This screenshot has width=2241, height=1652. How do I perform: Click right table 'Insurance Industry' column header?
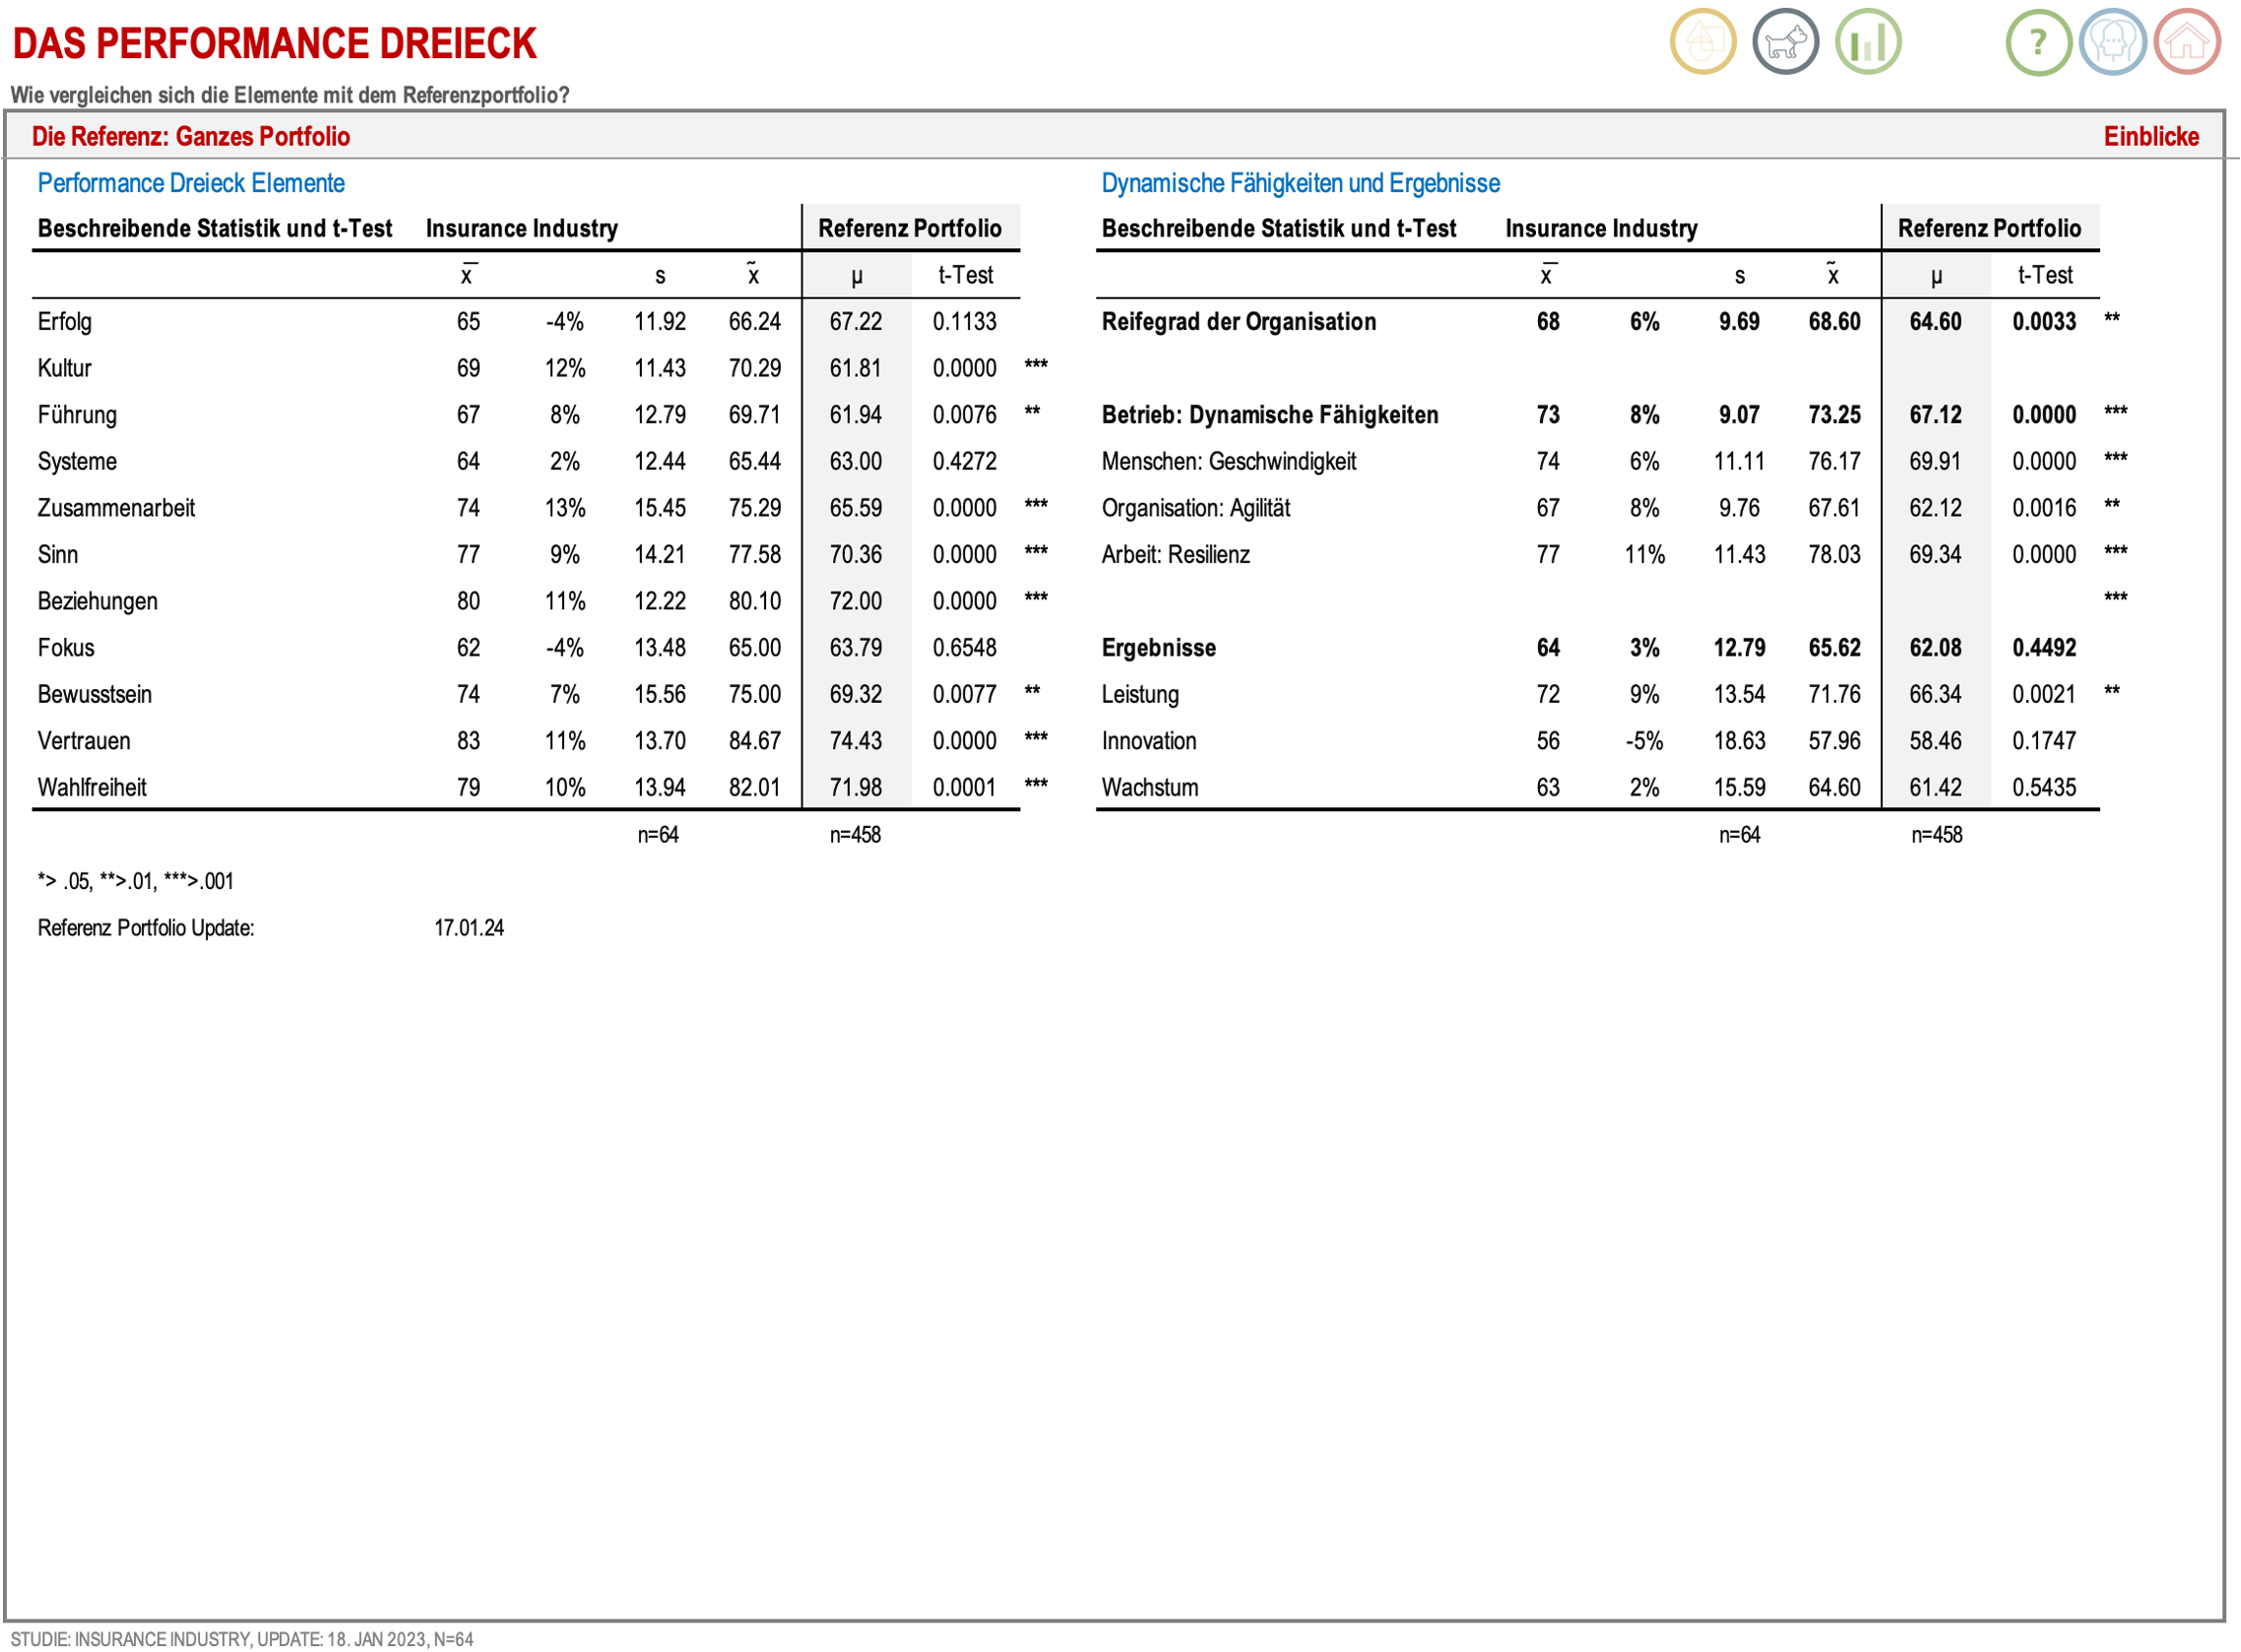pyautogui.click(x=1600, y=228)
